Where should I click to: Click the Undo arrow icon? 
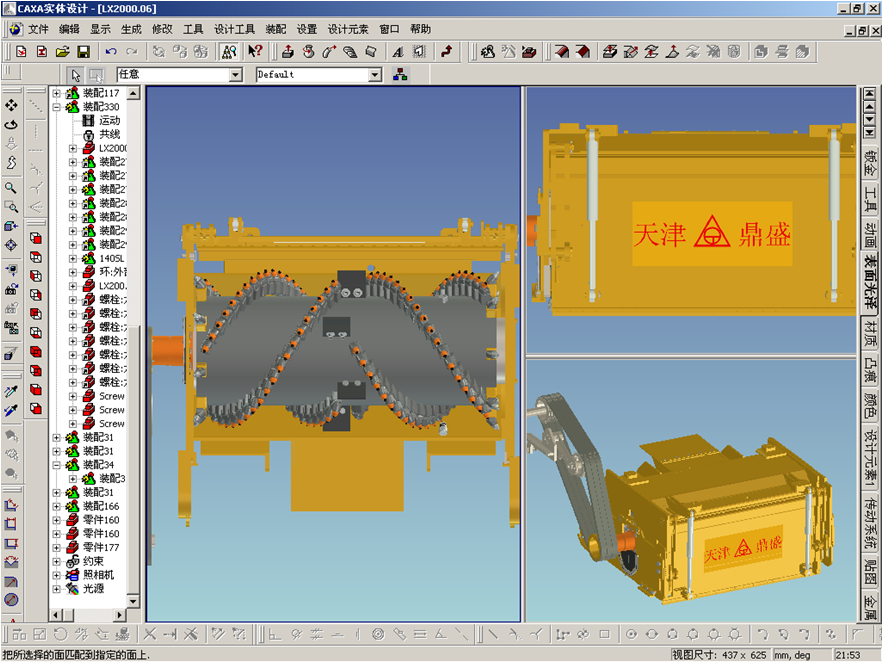point(110,51)
